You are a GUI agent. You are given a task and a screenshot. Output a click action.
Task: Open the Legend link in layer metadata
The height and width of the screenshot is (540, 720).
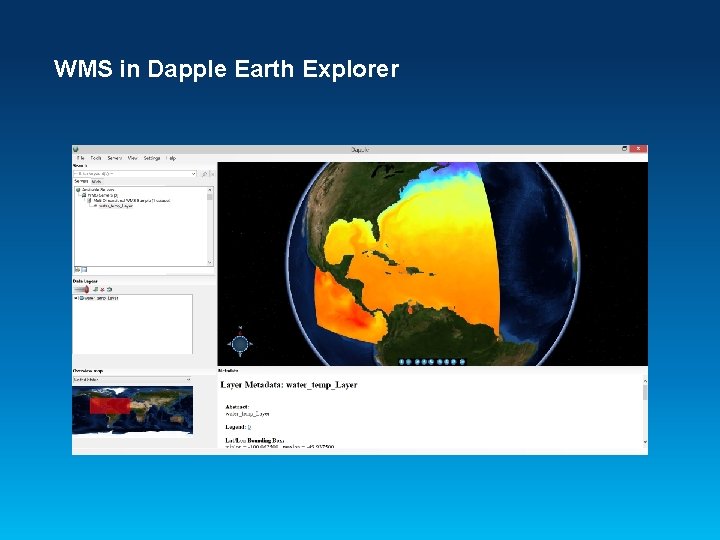click(x=249, y=427)
